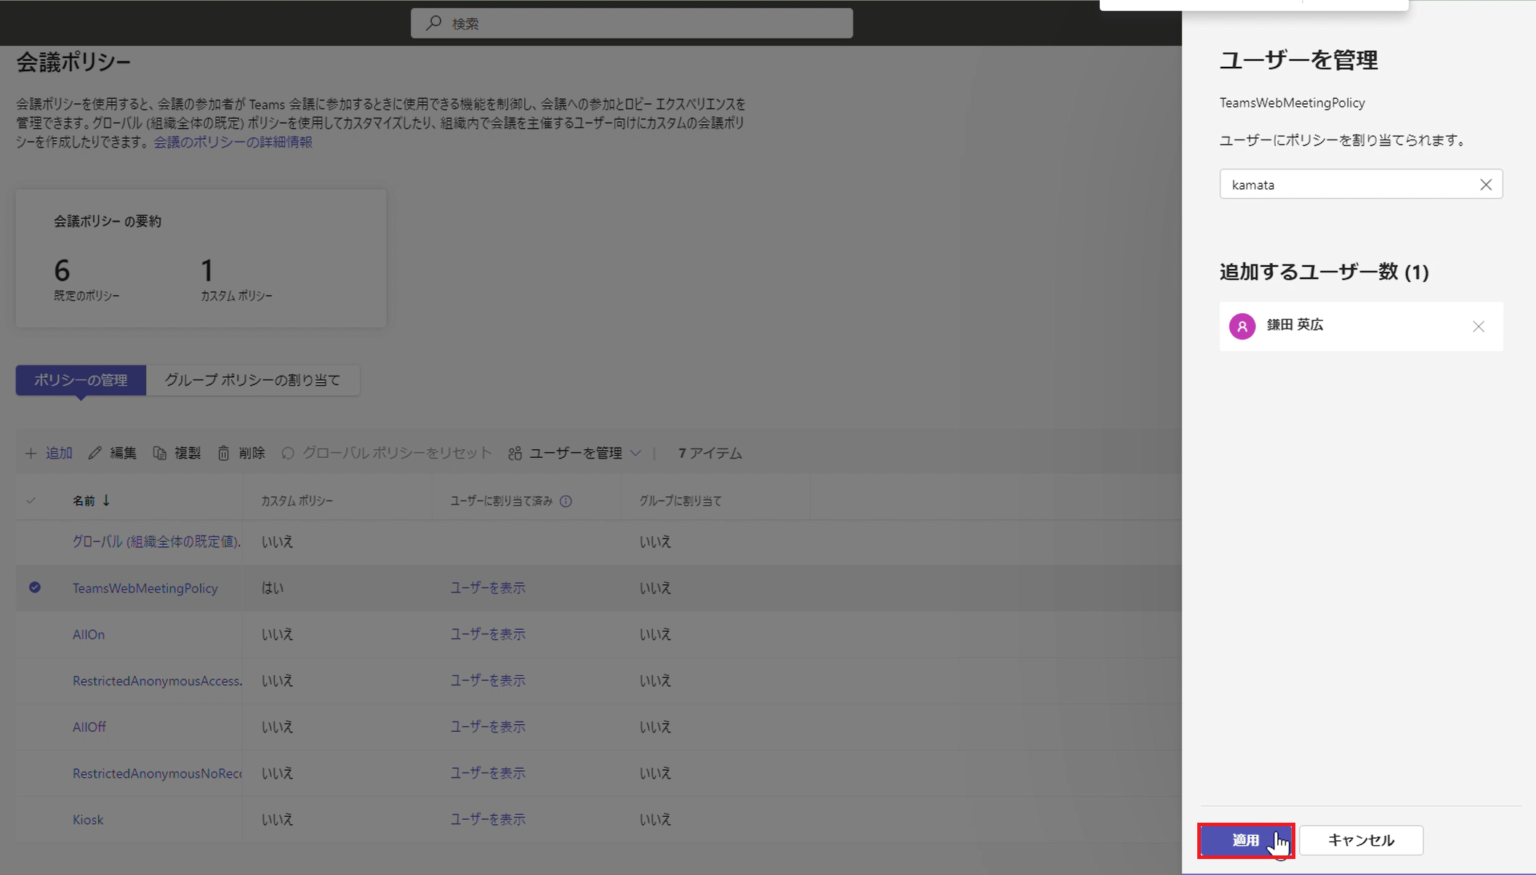Expand the ユーザーを管理 dropdown chevron
This screenshot has height=875, width=1536.
pyautogui.click(x=634, y=452)
